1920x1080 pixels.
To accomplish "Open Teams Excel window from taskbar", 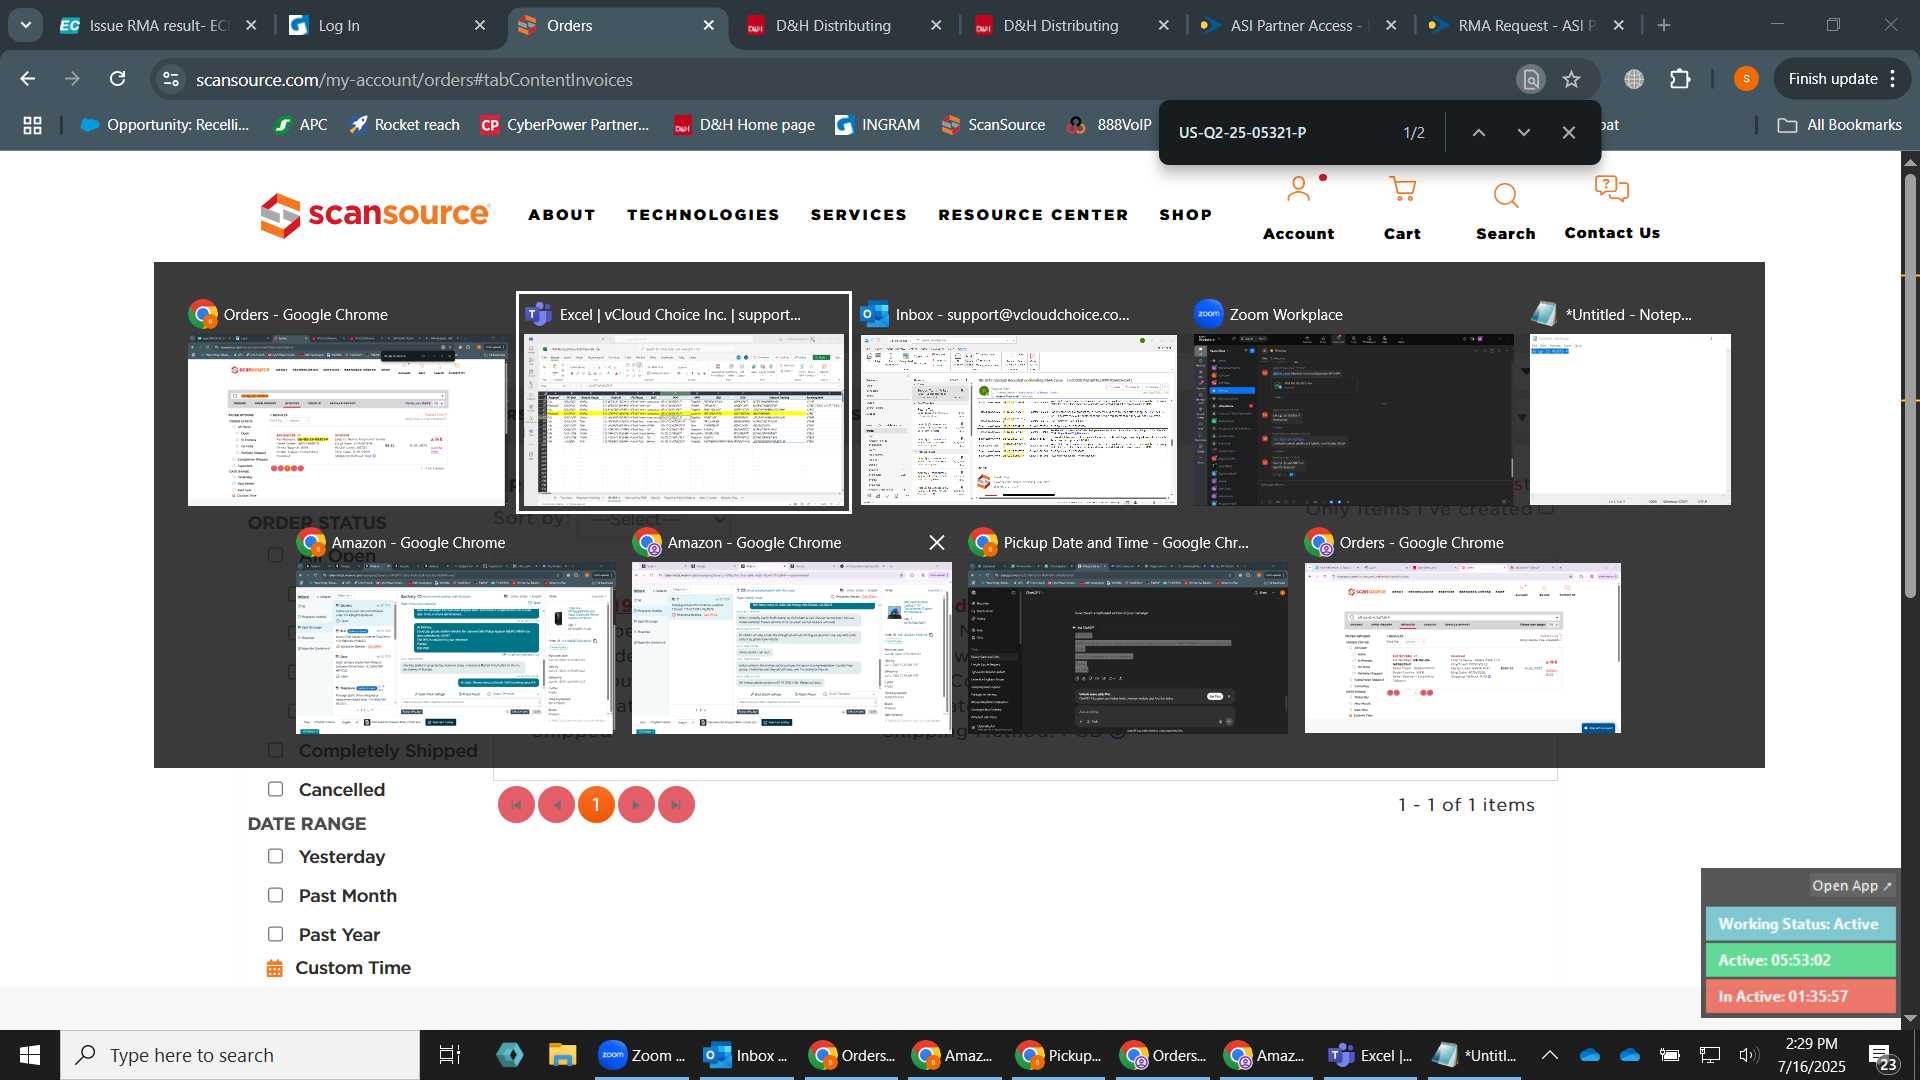I will click(x=1370, y=1055).
